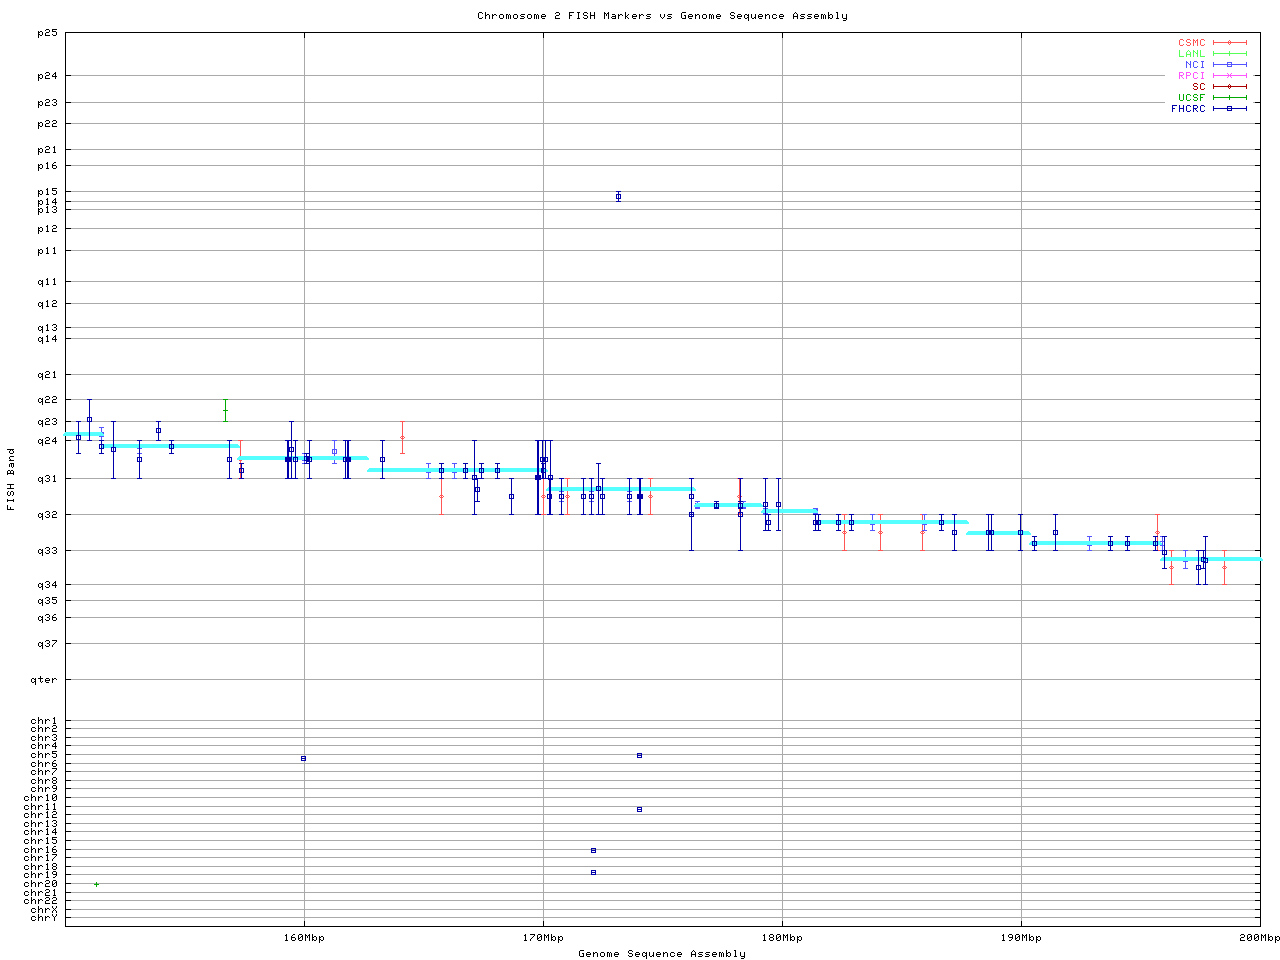Click the RPCI legend marker symbol
This screenshot has height=960, width=1280.
pyautogui.click(x=1229, y=76)
